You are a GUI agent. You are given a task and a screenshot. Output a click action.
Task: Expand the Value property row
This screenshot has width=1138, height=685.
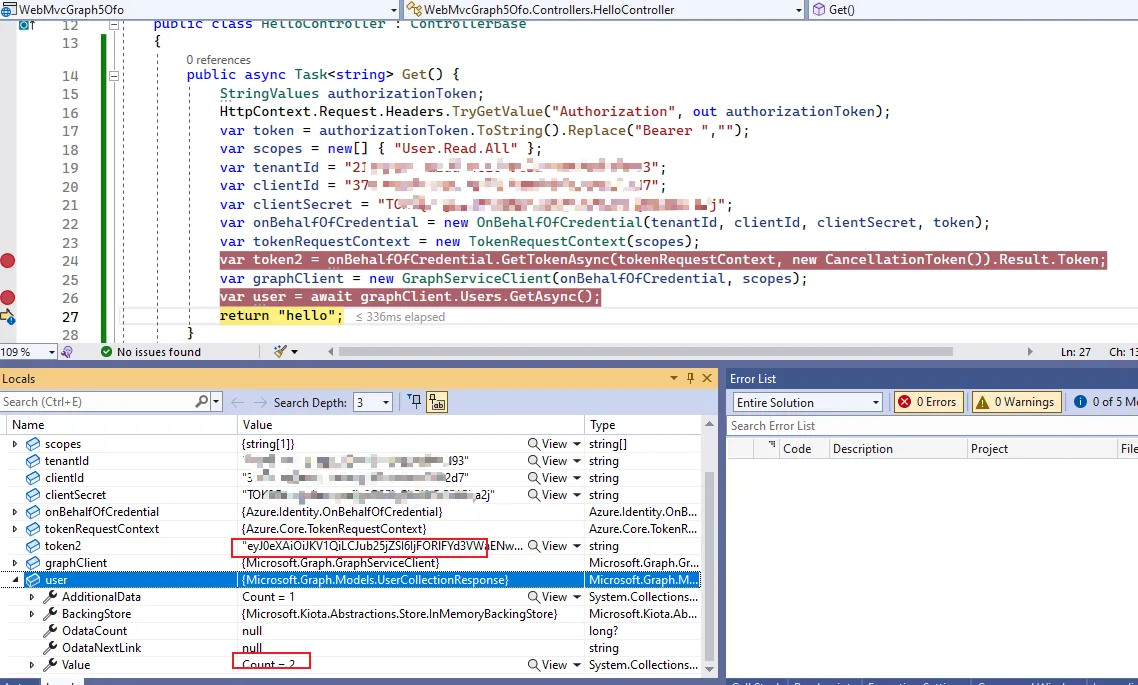click(x=31, y=665)
